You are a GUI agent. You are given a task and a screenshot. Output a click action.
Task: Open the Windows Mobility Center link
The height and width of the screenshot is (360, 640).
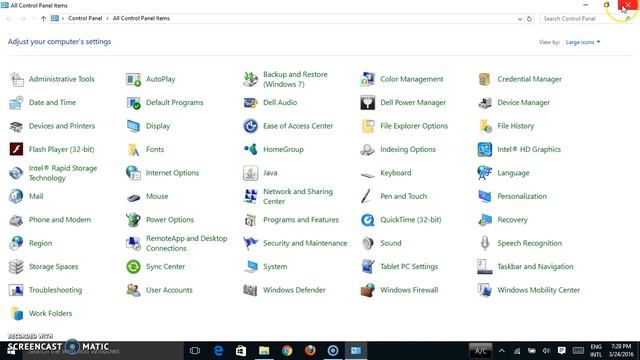538,290
